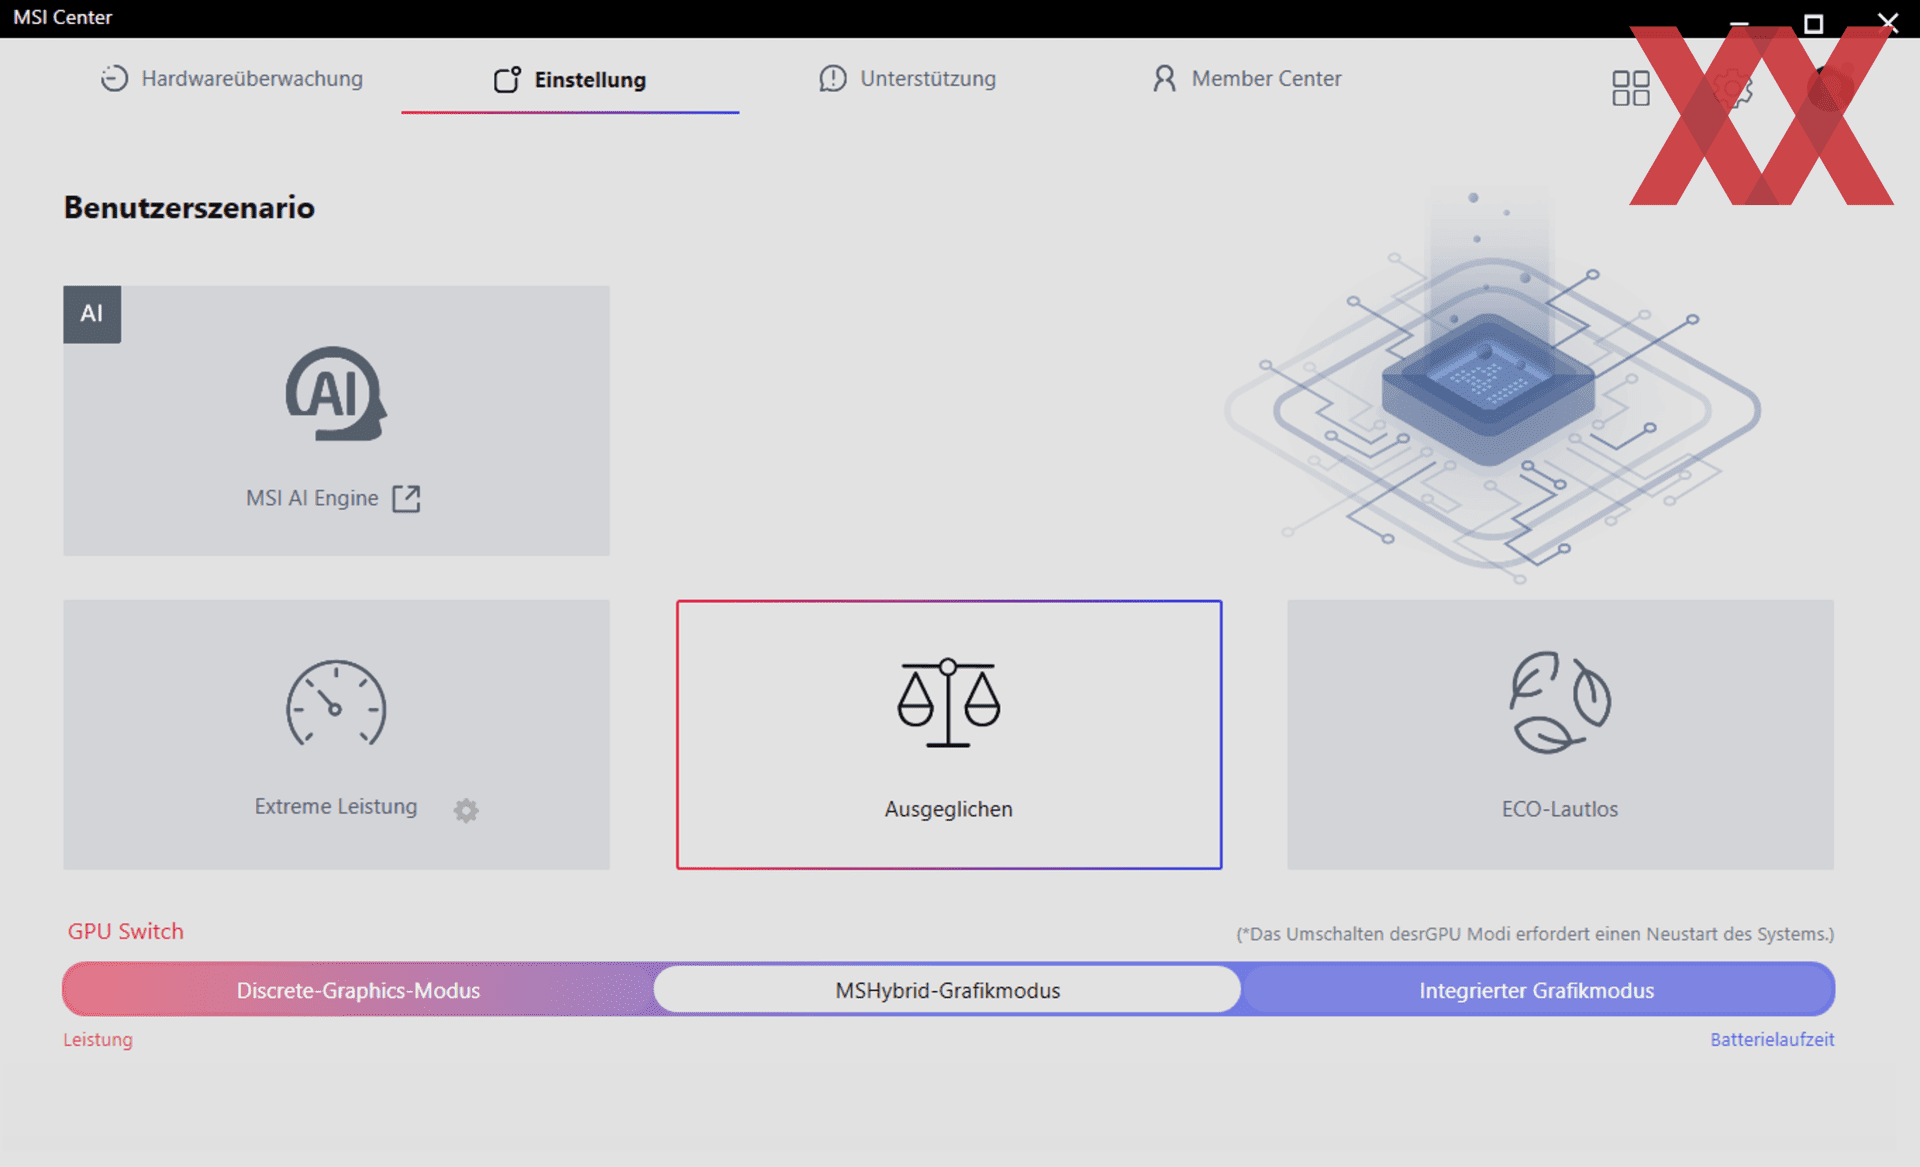
Task: Click the Member Center person icon
Action: point(1164,78)
